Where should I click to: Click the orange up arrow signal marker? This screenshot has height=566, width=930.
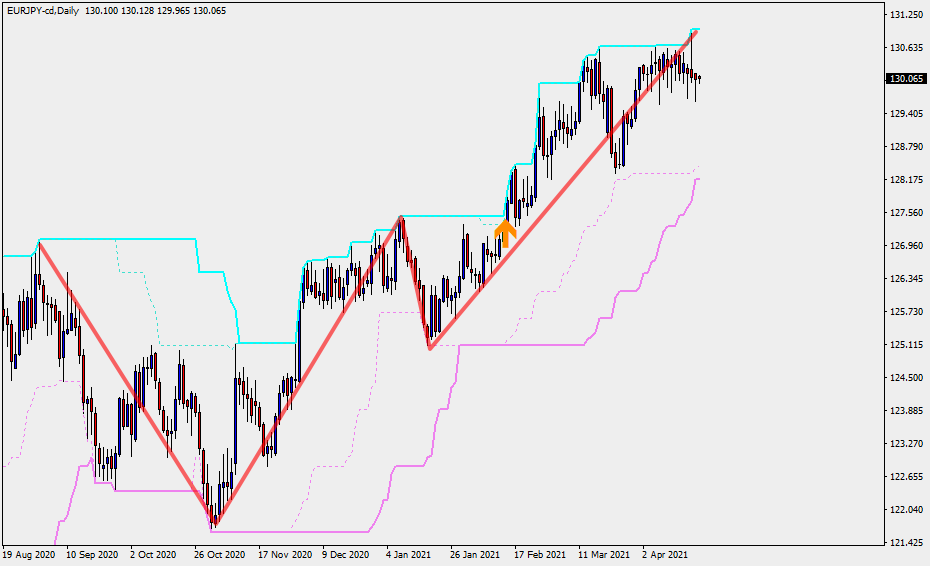506,234
